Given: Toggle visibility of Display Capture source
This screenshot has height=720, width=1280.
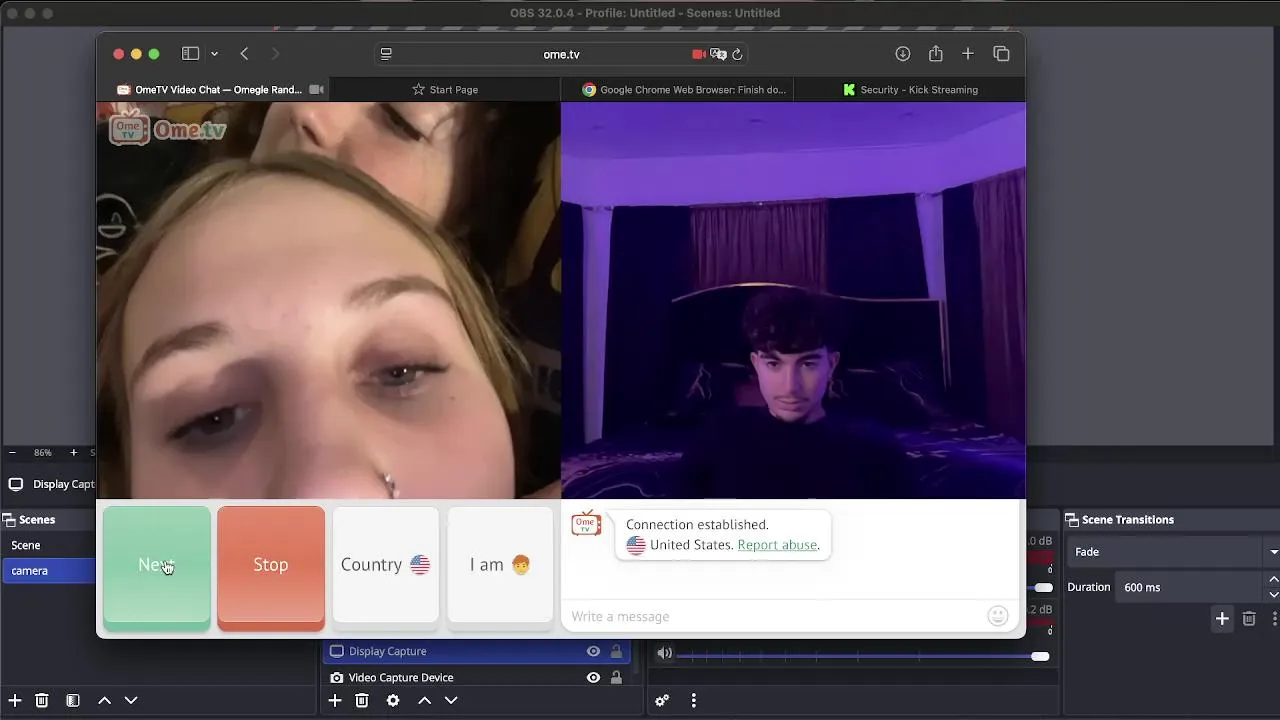Looking at the screenshot, I should click(x=593, y=651).
